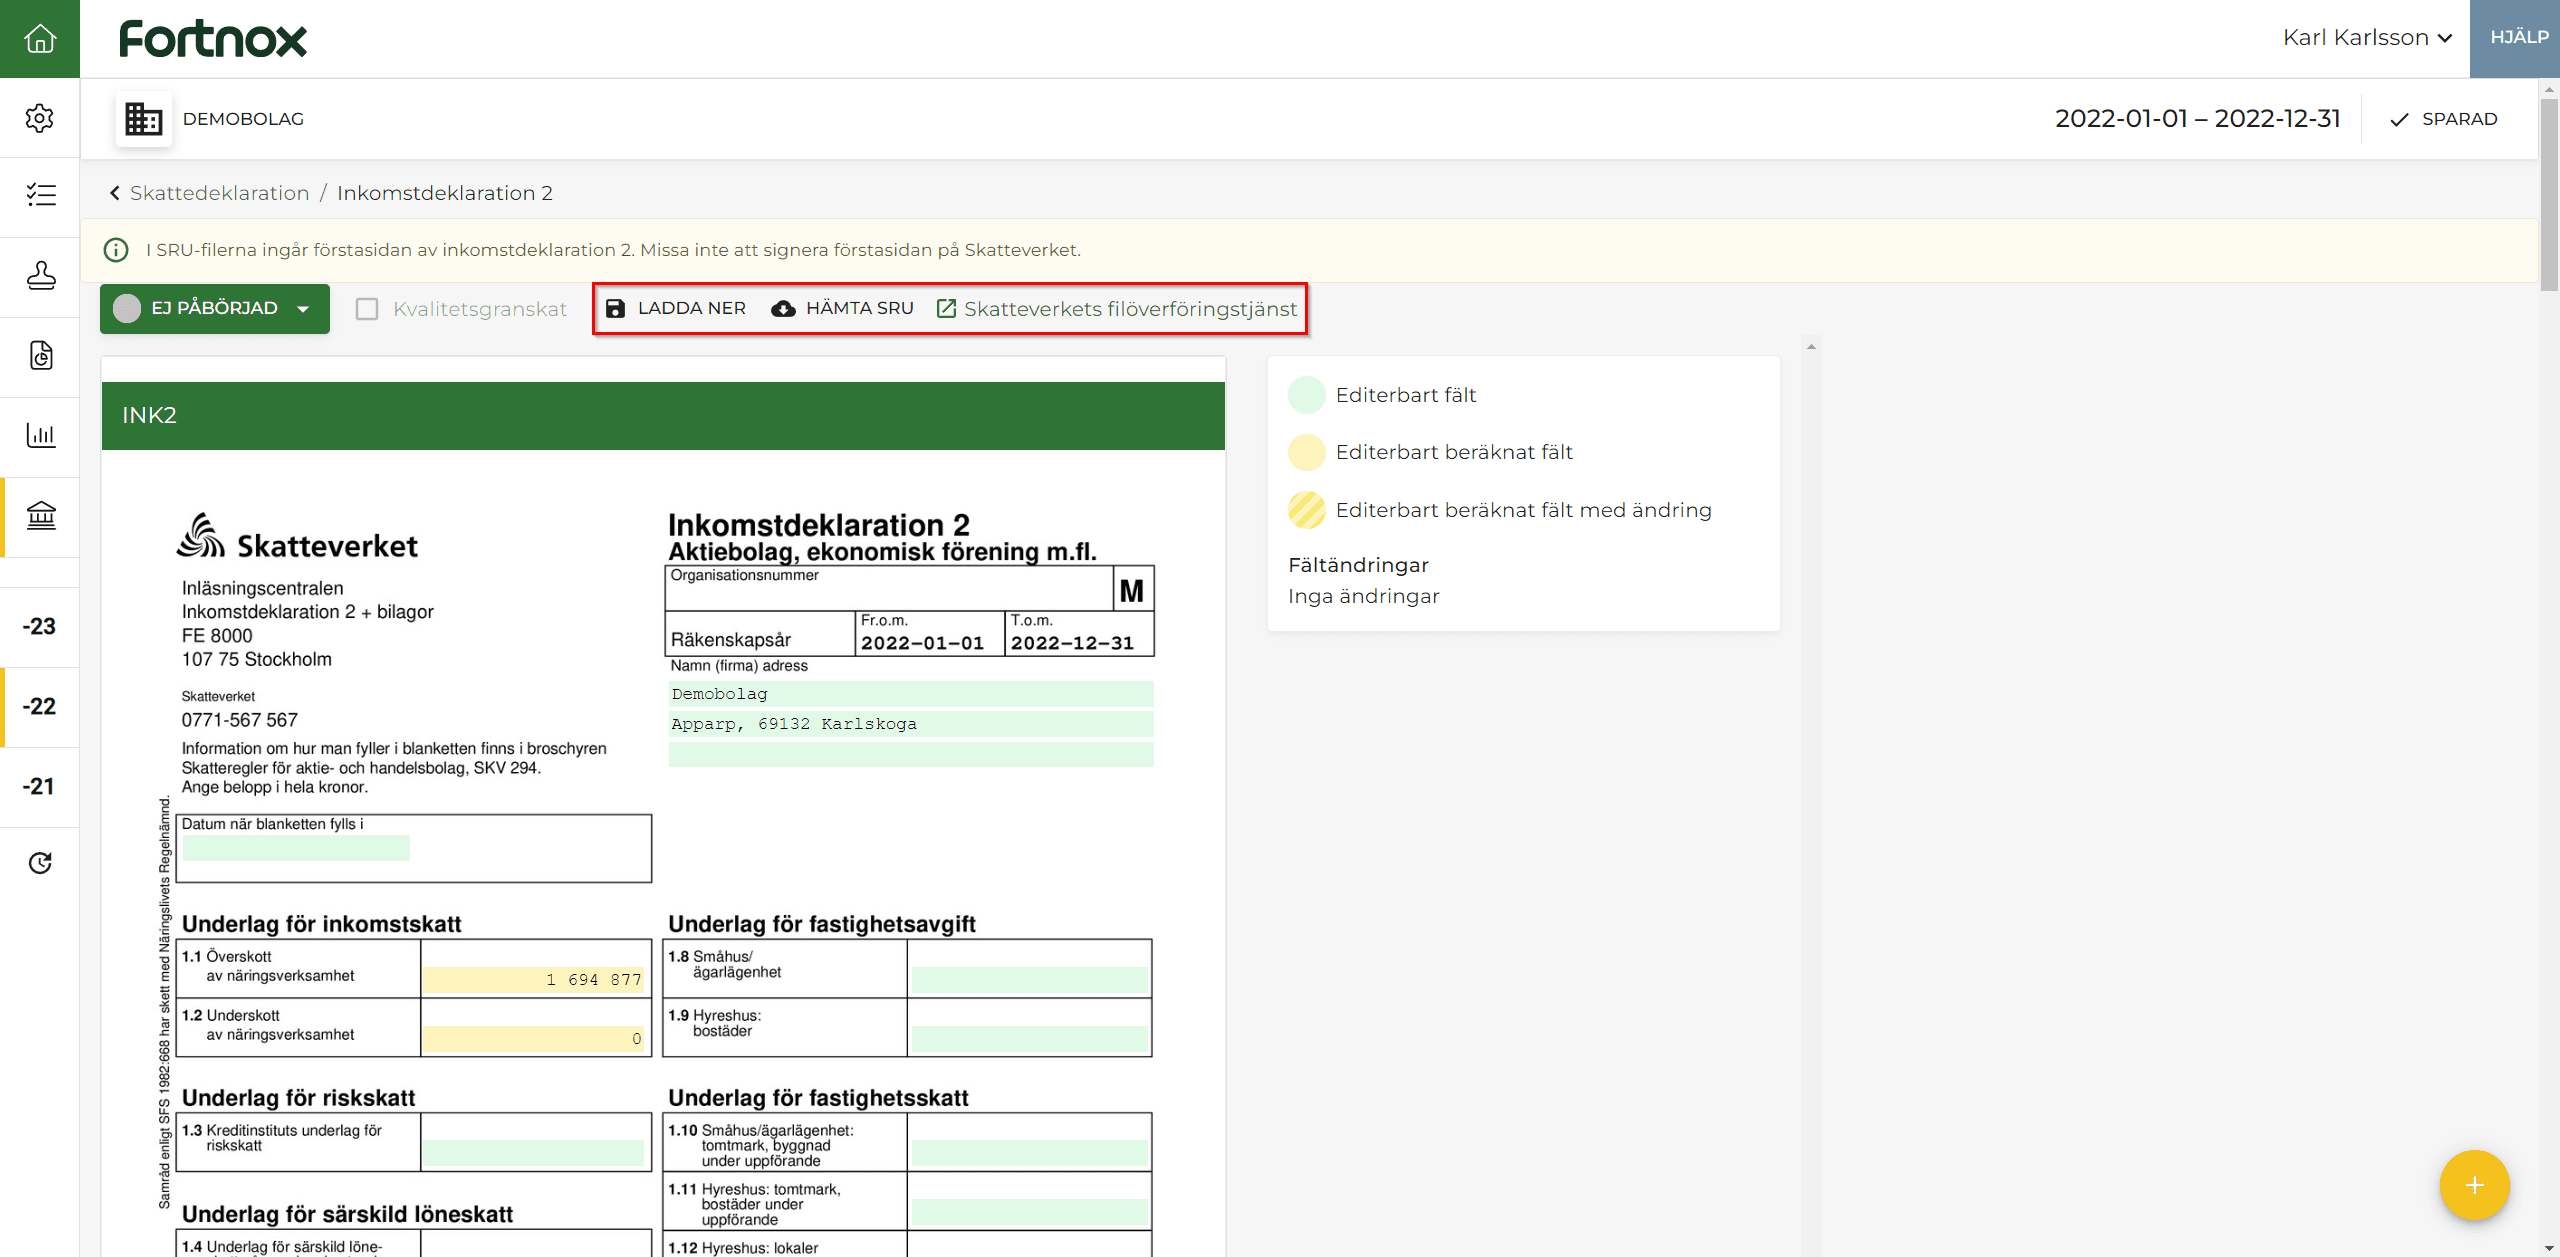Click the 1.10 Småhus tomtmark field
Image resolution: width=2560 pixels, height=1257 pixels.
point(1029,1153)
